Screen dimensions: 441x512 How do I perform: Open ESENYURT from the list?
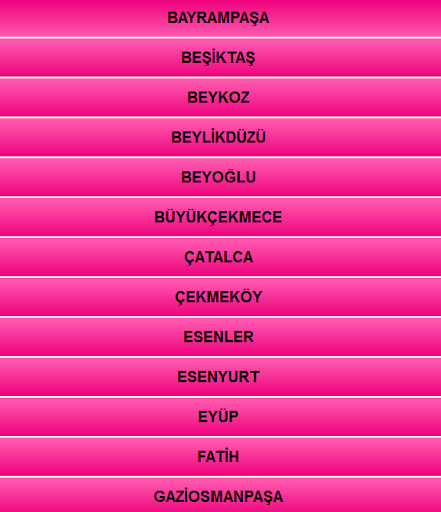(220, 377)
